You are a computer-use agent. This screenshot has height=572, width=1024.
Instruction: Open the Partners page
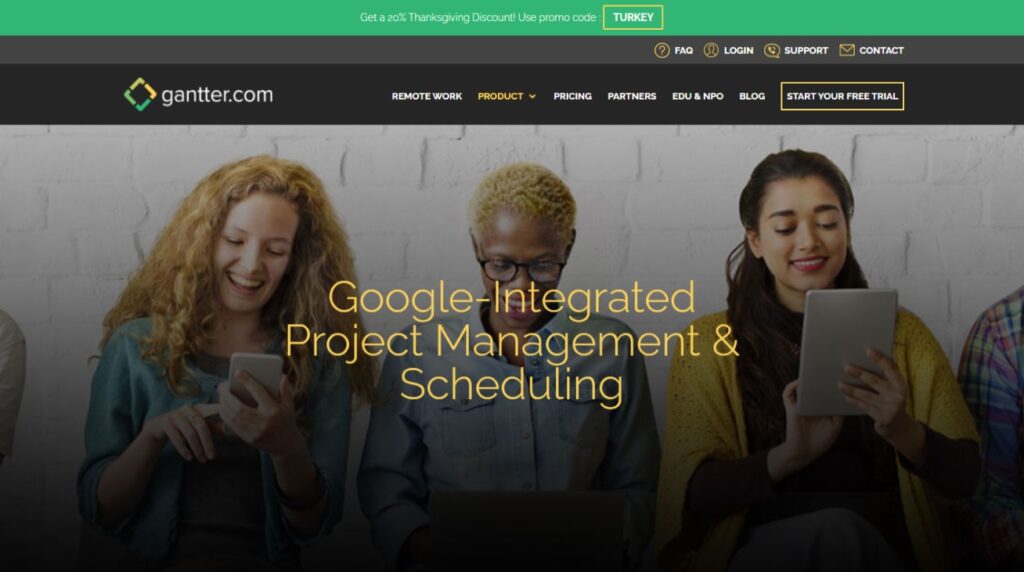point(632,96)
